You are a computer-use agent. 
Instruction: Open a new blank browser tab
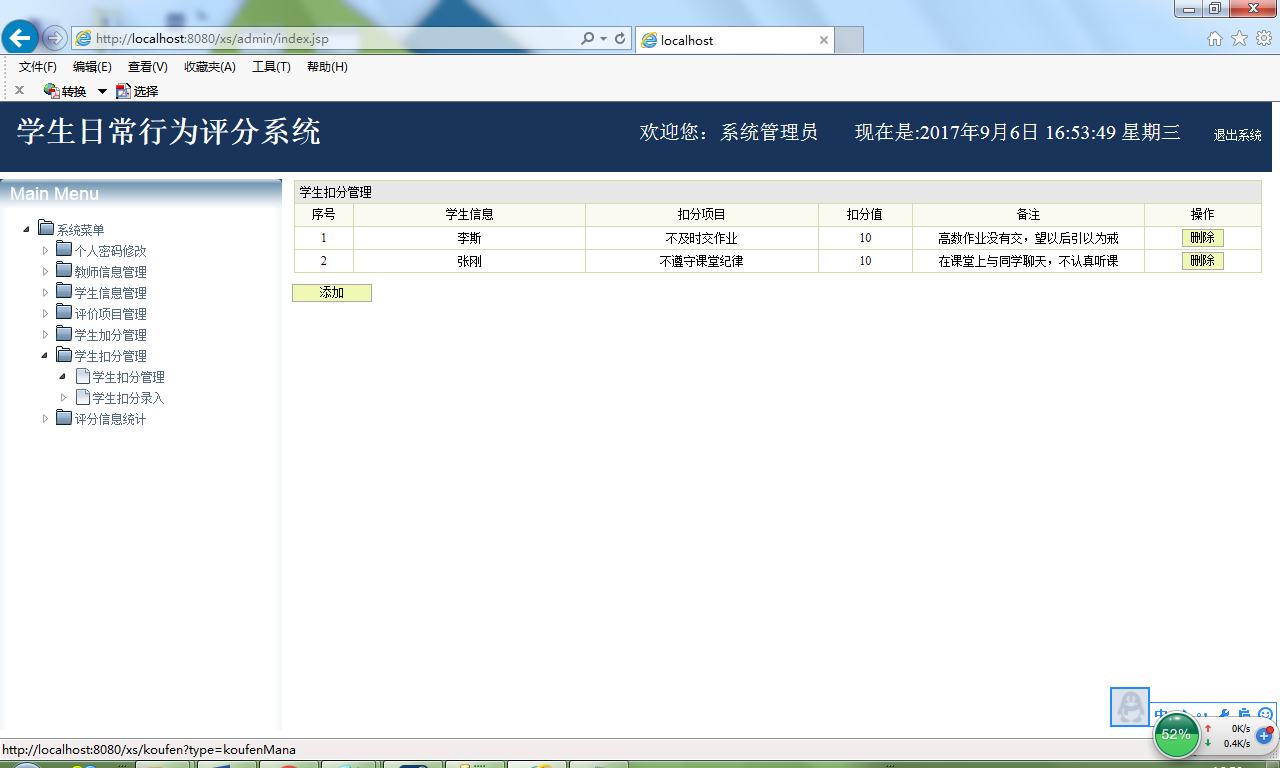[x=848, y=40]
